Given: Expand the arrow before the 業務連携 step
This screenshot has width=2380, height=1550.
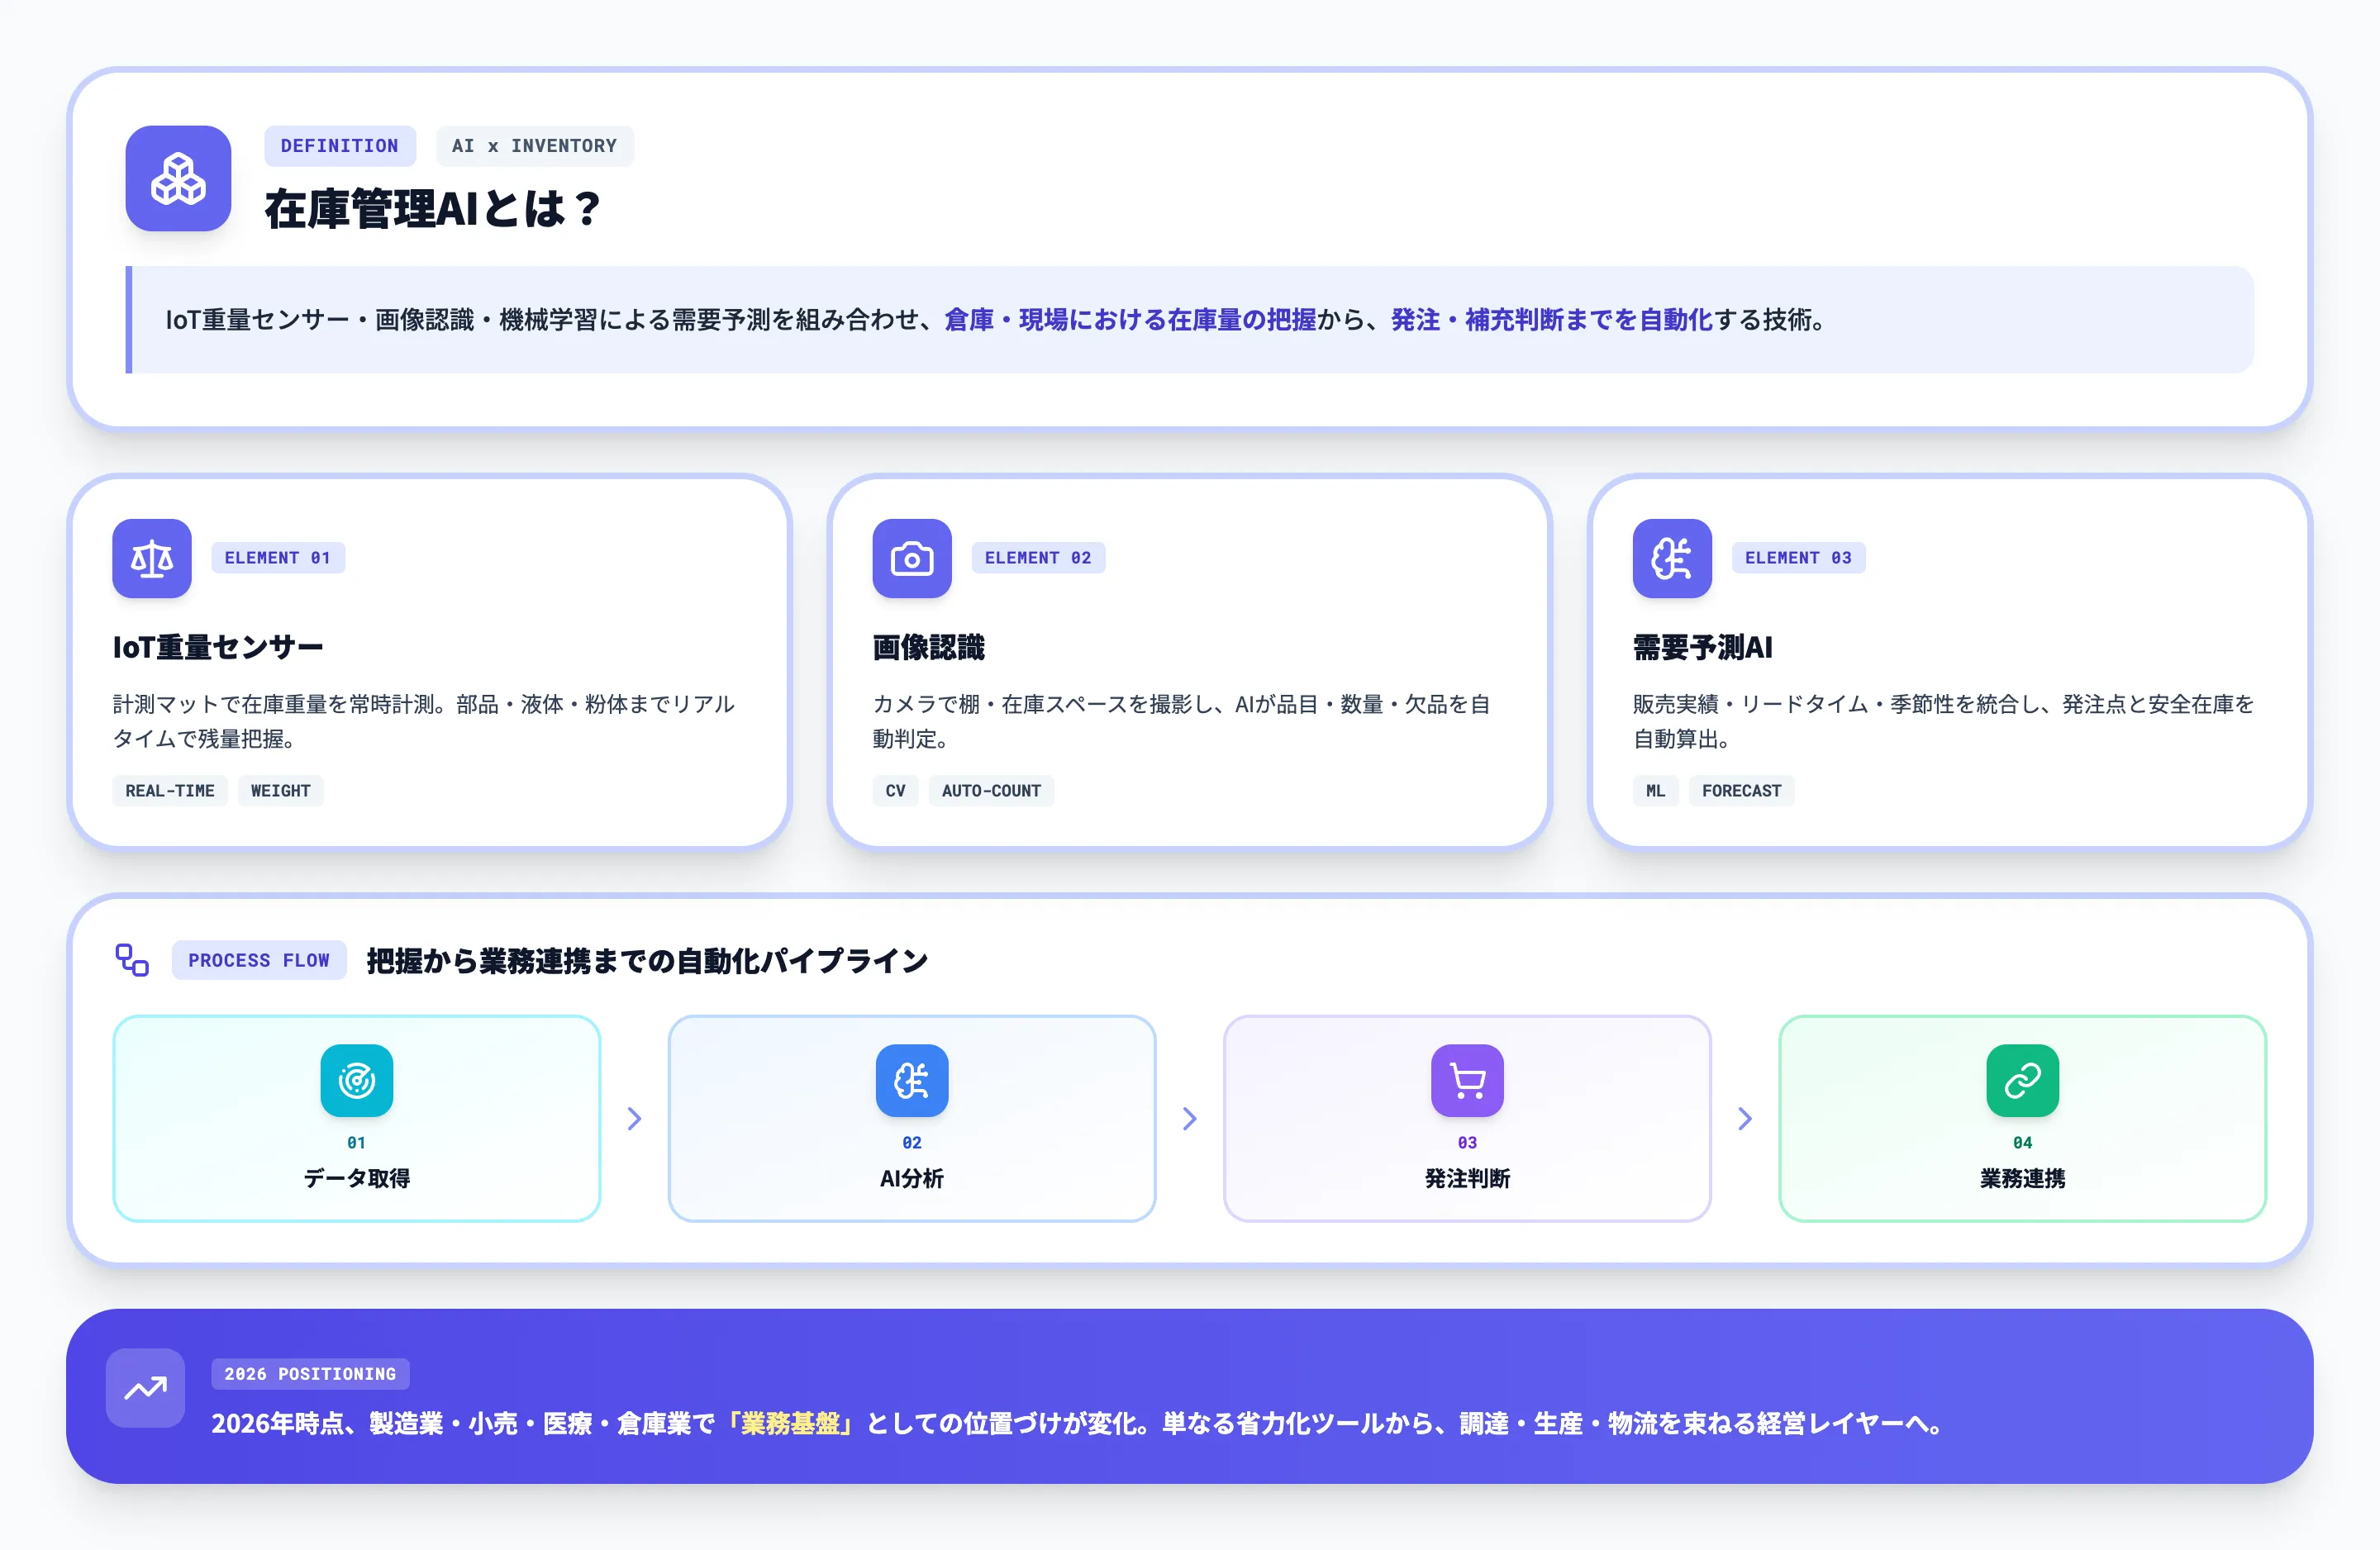Looking at the screenshot, I should point(1745,1119).
